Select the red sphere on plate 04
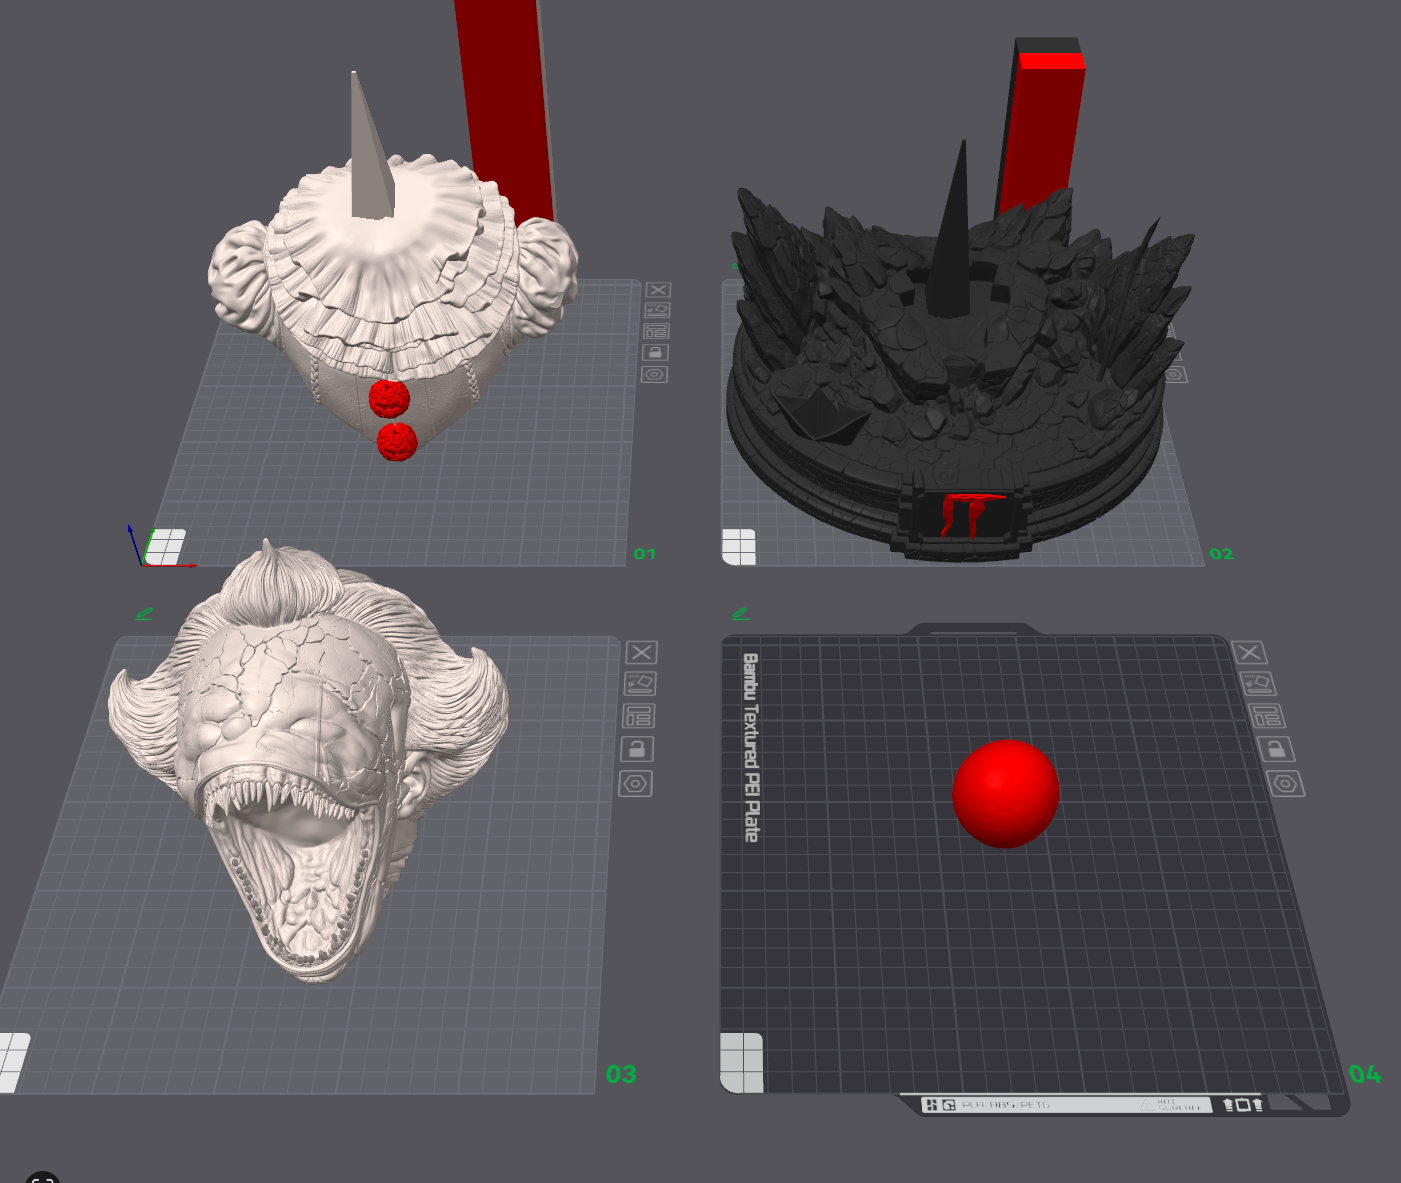 coord(1005,794)
